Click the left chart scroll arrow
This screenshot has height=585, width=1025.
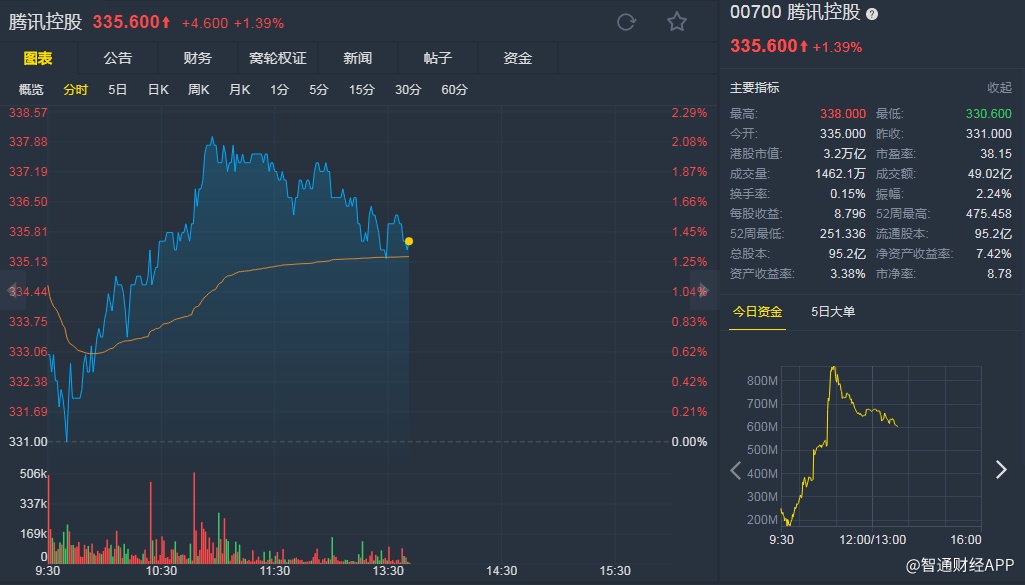pyautogui.click(x=14, y=291)
